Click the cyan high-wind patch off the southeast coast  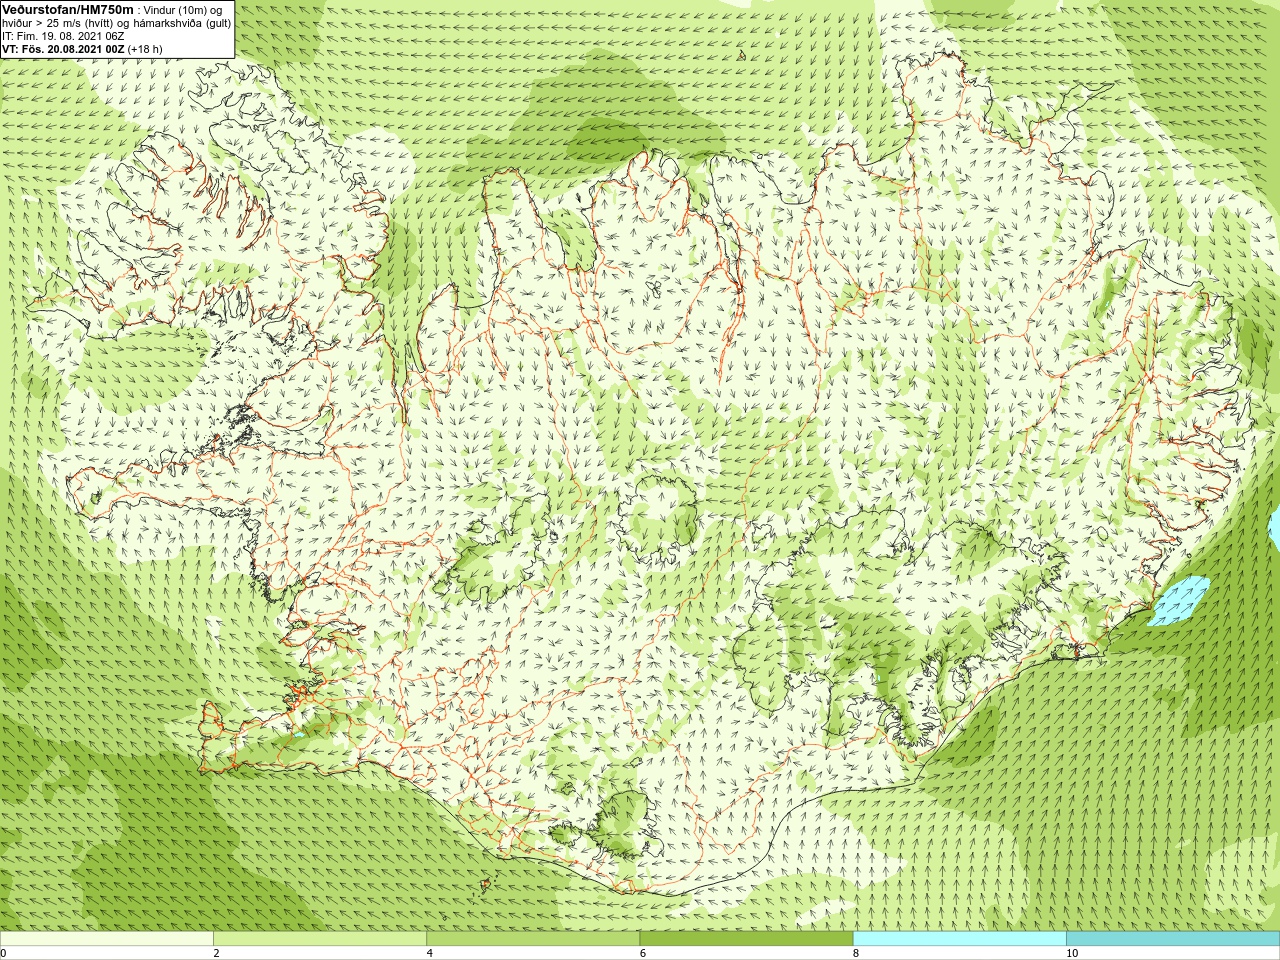tap(1178, 601)
